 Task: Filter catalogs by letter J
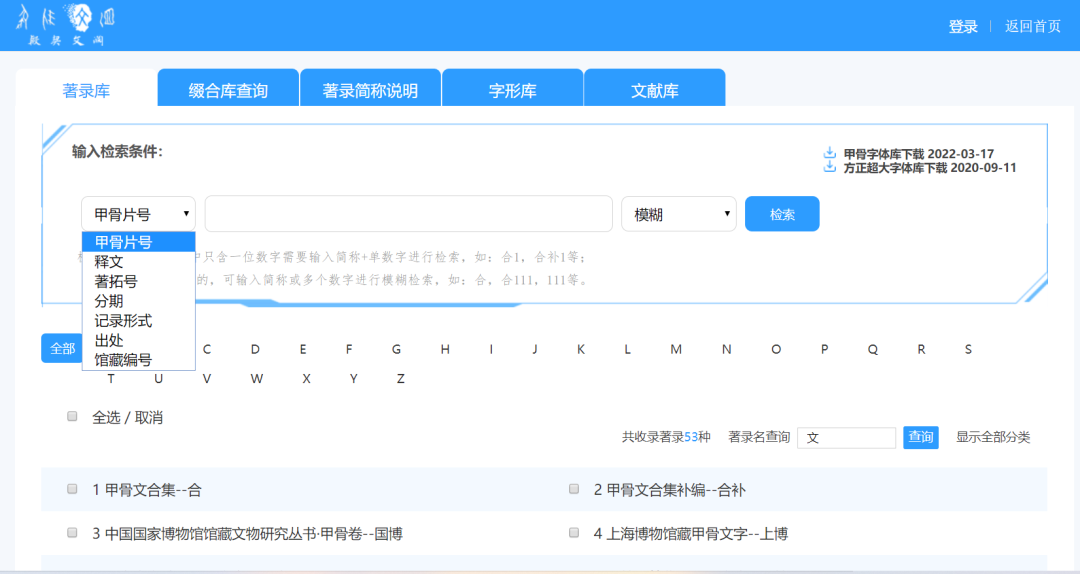tap(534, 349)
